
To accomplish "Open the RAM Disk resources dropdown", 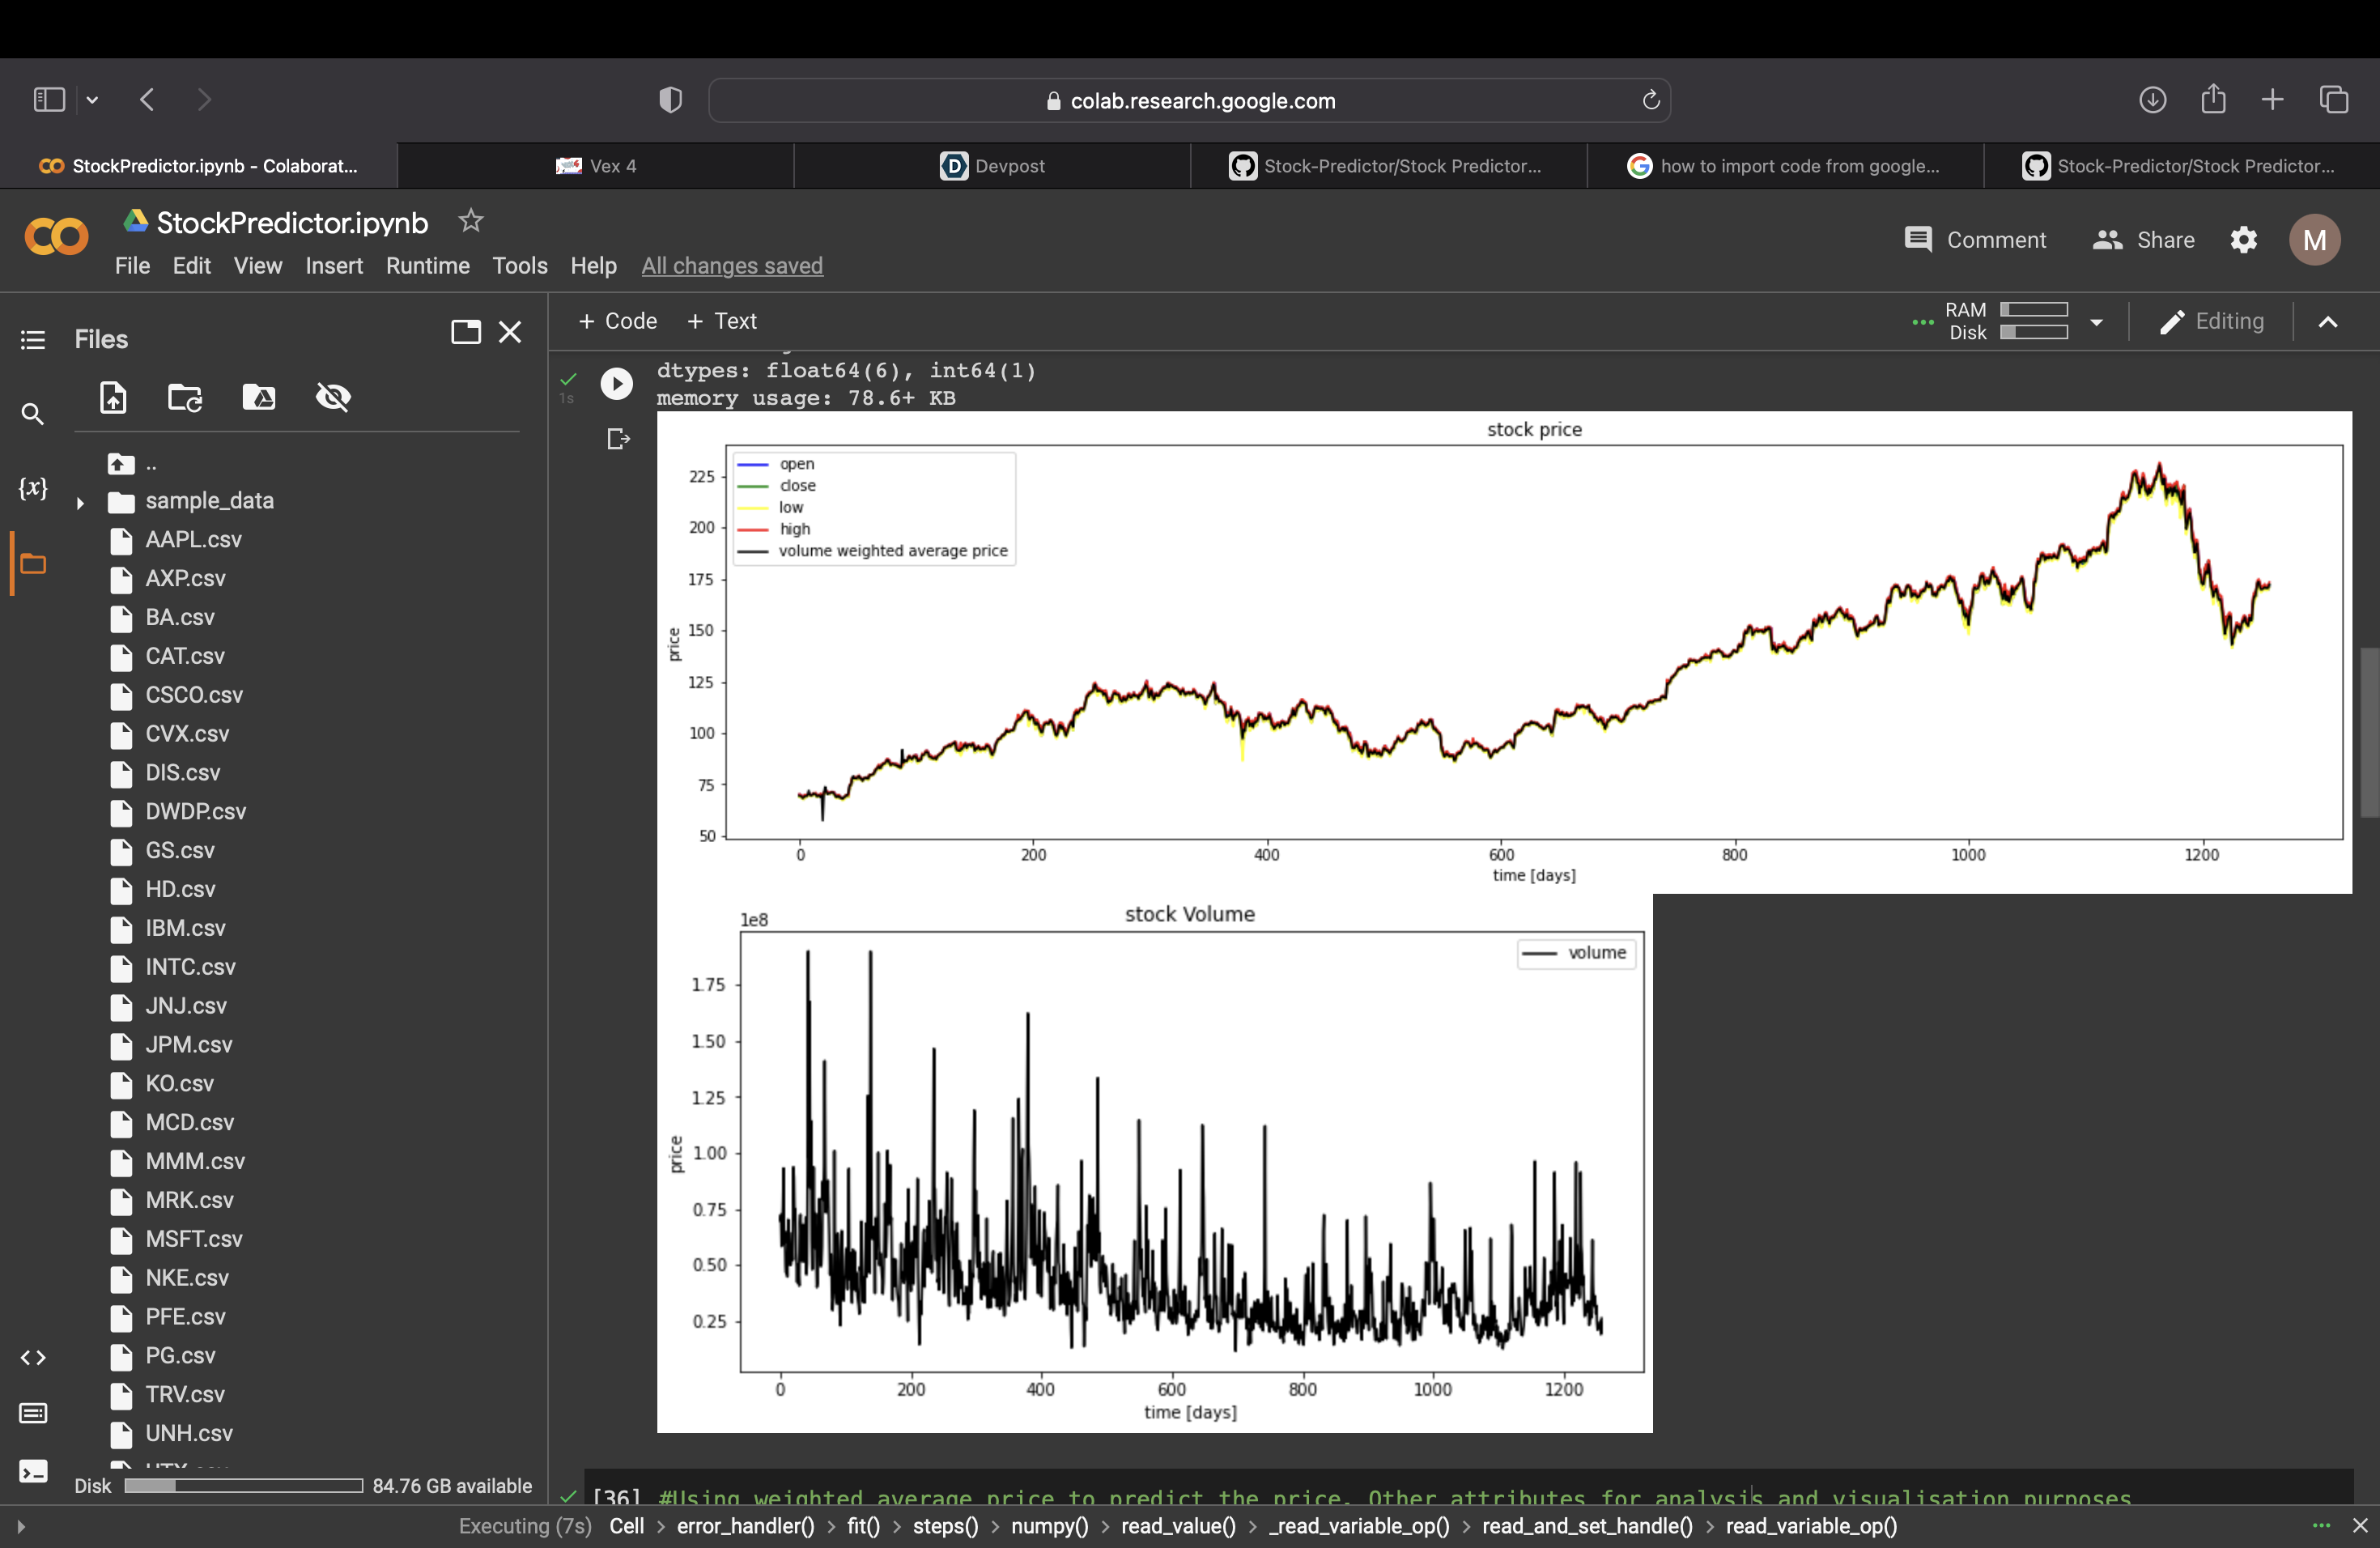I will [2096, 322].
